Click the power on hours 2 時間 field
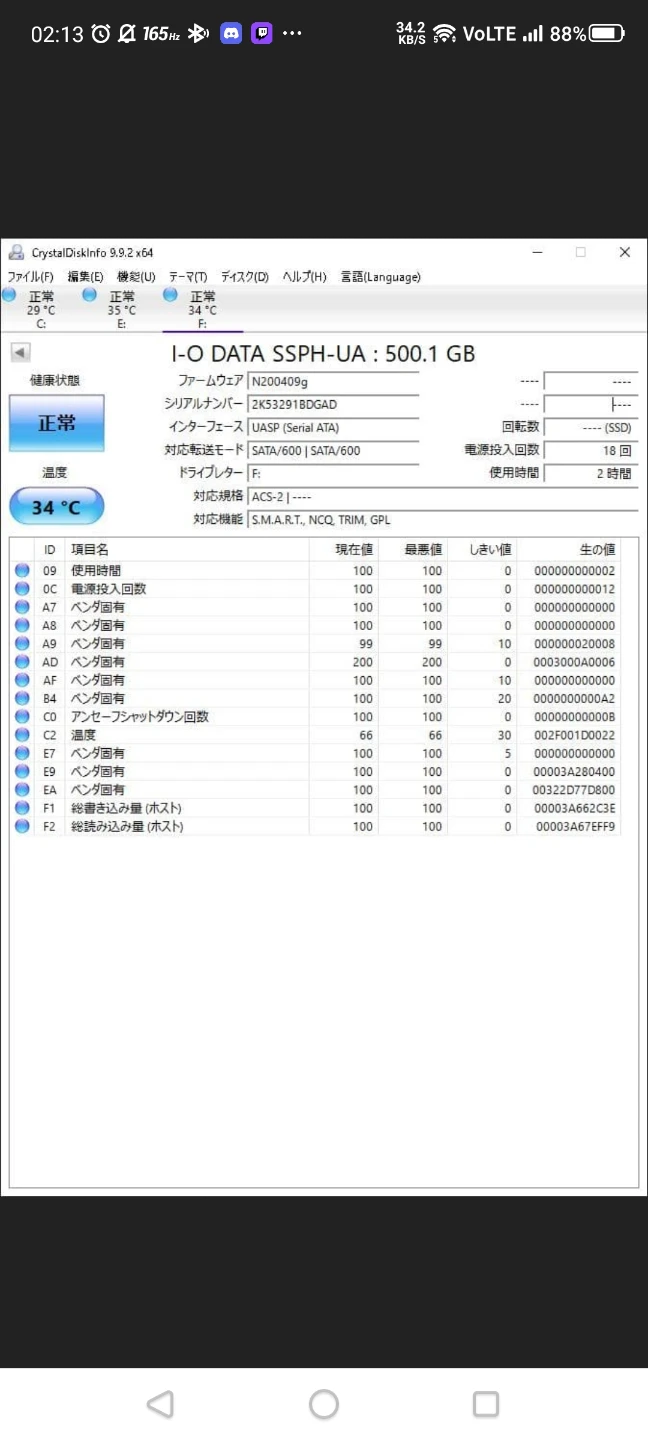 click(590, 473)
